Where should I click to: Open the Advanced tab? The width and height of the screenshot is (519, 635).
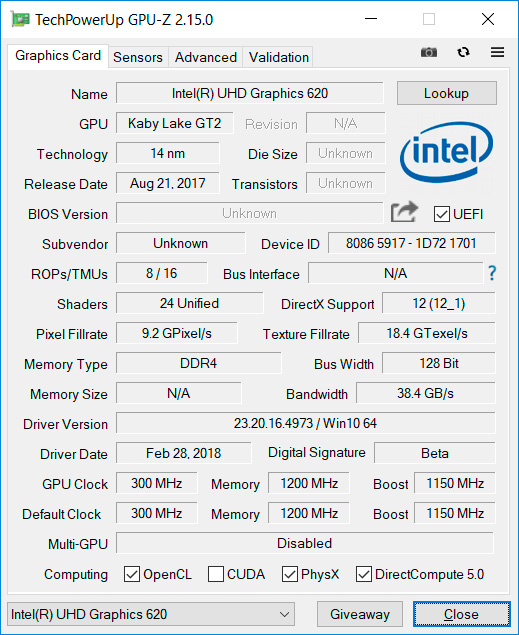pos(206,57)
